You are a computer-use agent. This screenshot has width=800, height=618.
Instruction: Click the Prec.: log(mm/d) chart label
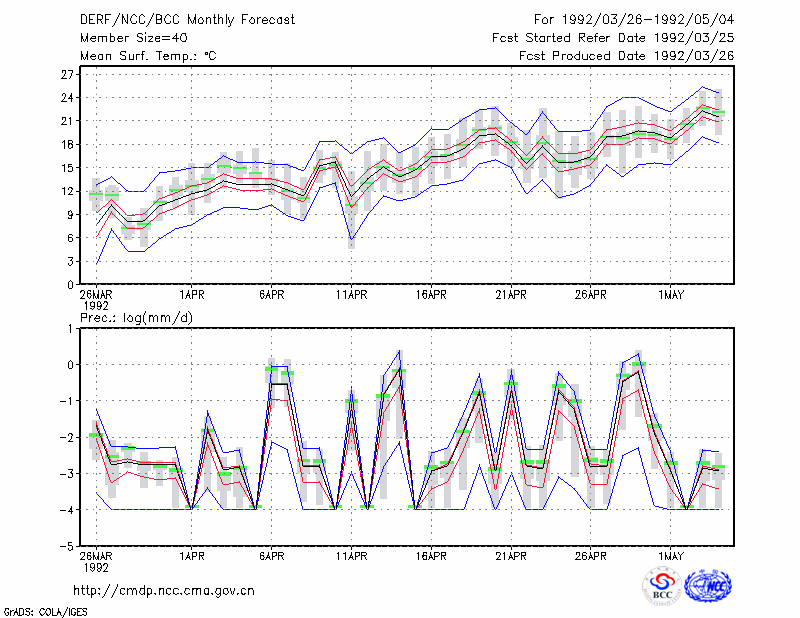click(136, 318)
